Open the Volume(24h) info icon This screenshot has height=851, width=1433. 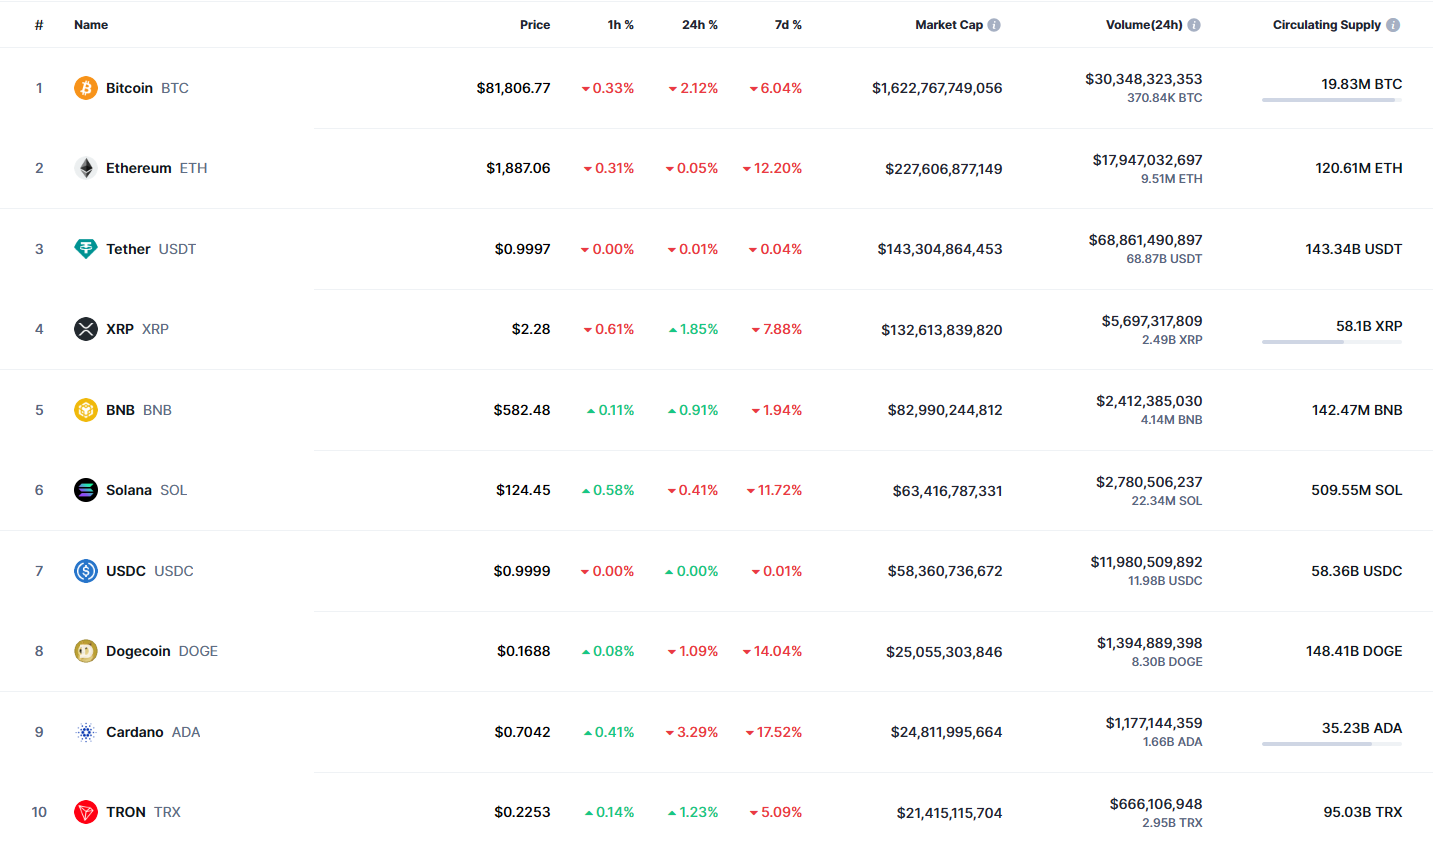[x=1194, y=25]
